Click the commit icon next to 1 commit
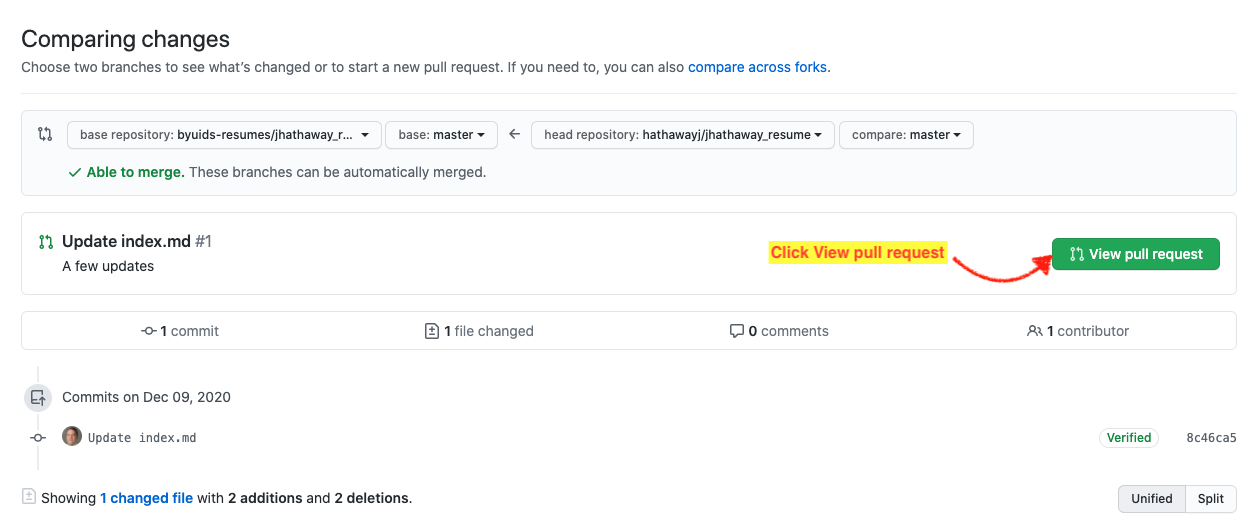This screenshot has width=1253, height=521. tap(149, 331)
